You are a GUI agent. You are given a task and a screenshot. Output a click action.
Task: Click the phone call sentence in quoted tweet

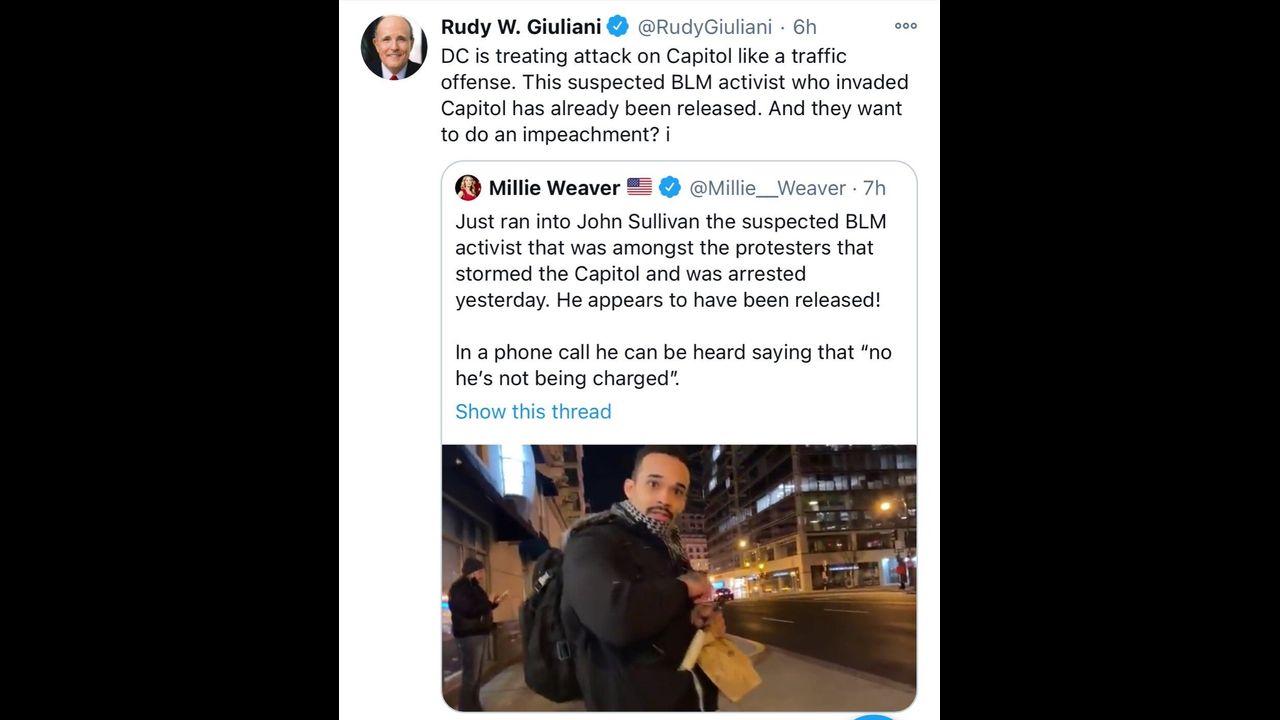click(673, 365)
